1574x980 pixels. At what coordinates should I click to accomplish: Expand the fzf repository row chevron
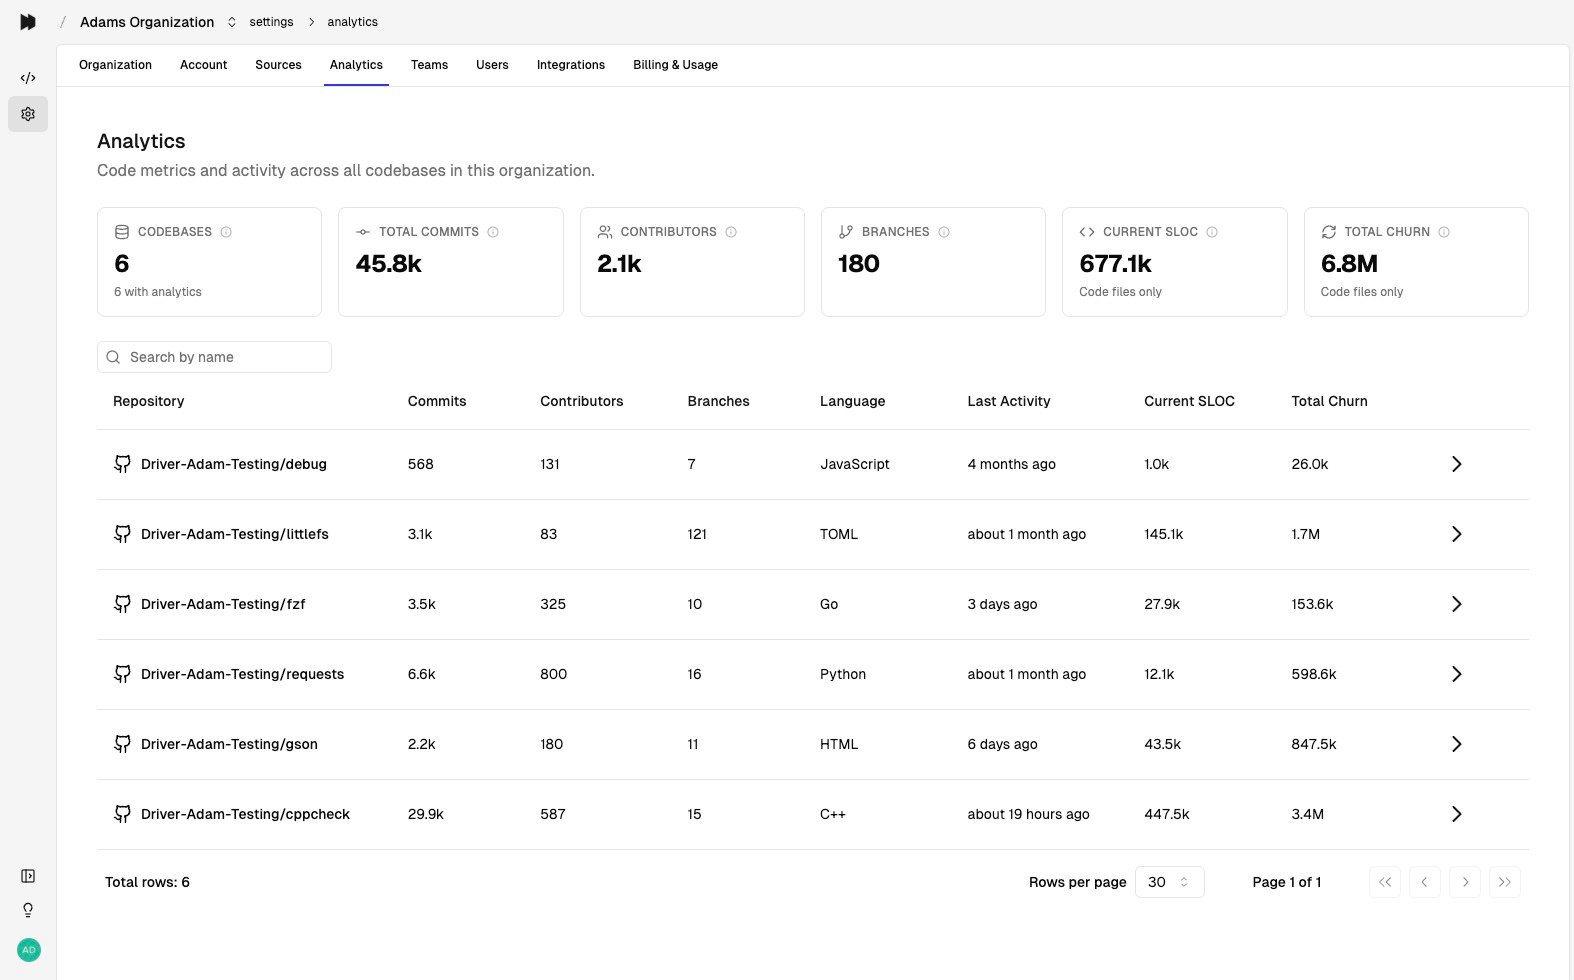[x=1457, y=604]
